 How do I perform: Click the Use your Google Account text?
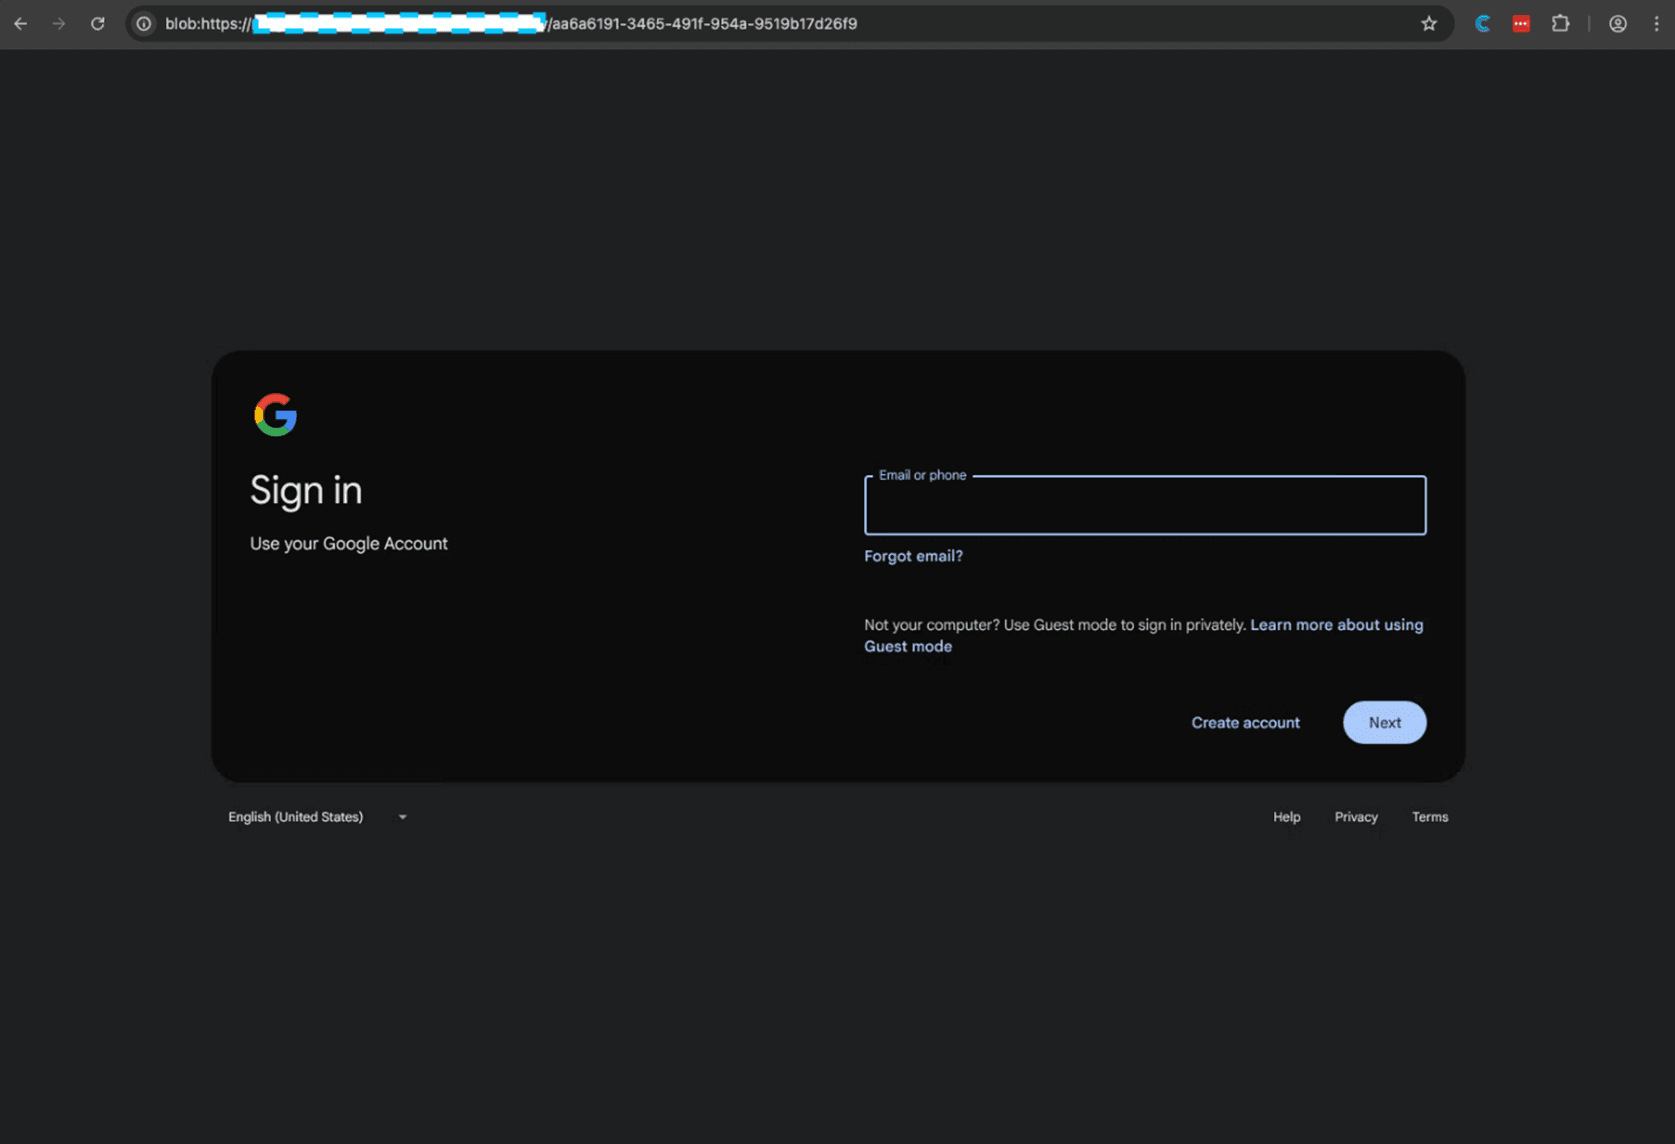tap(349, 544)
